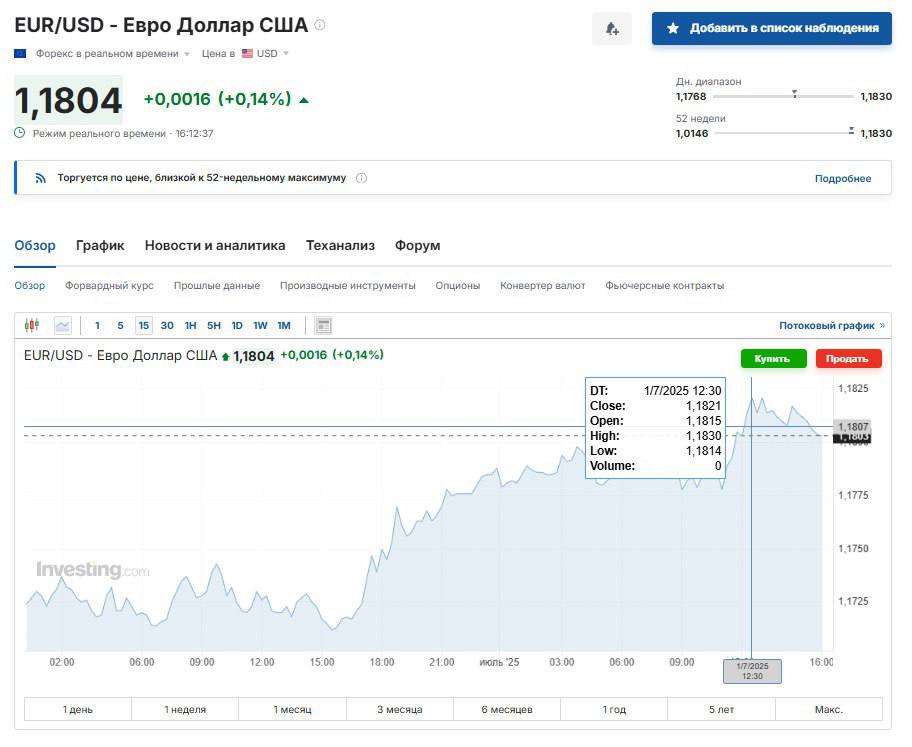Select the '3 месяца' chart time range
This screenshot has width=912, height=747.
point(399,709)
